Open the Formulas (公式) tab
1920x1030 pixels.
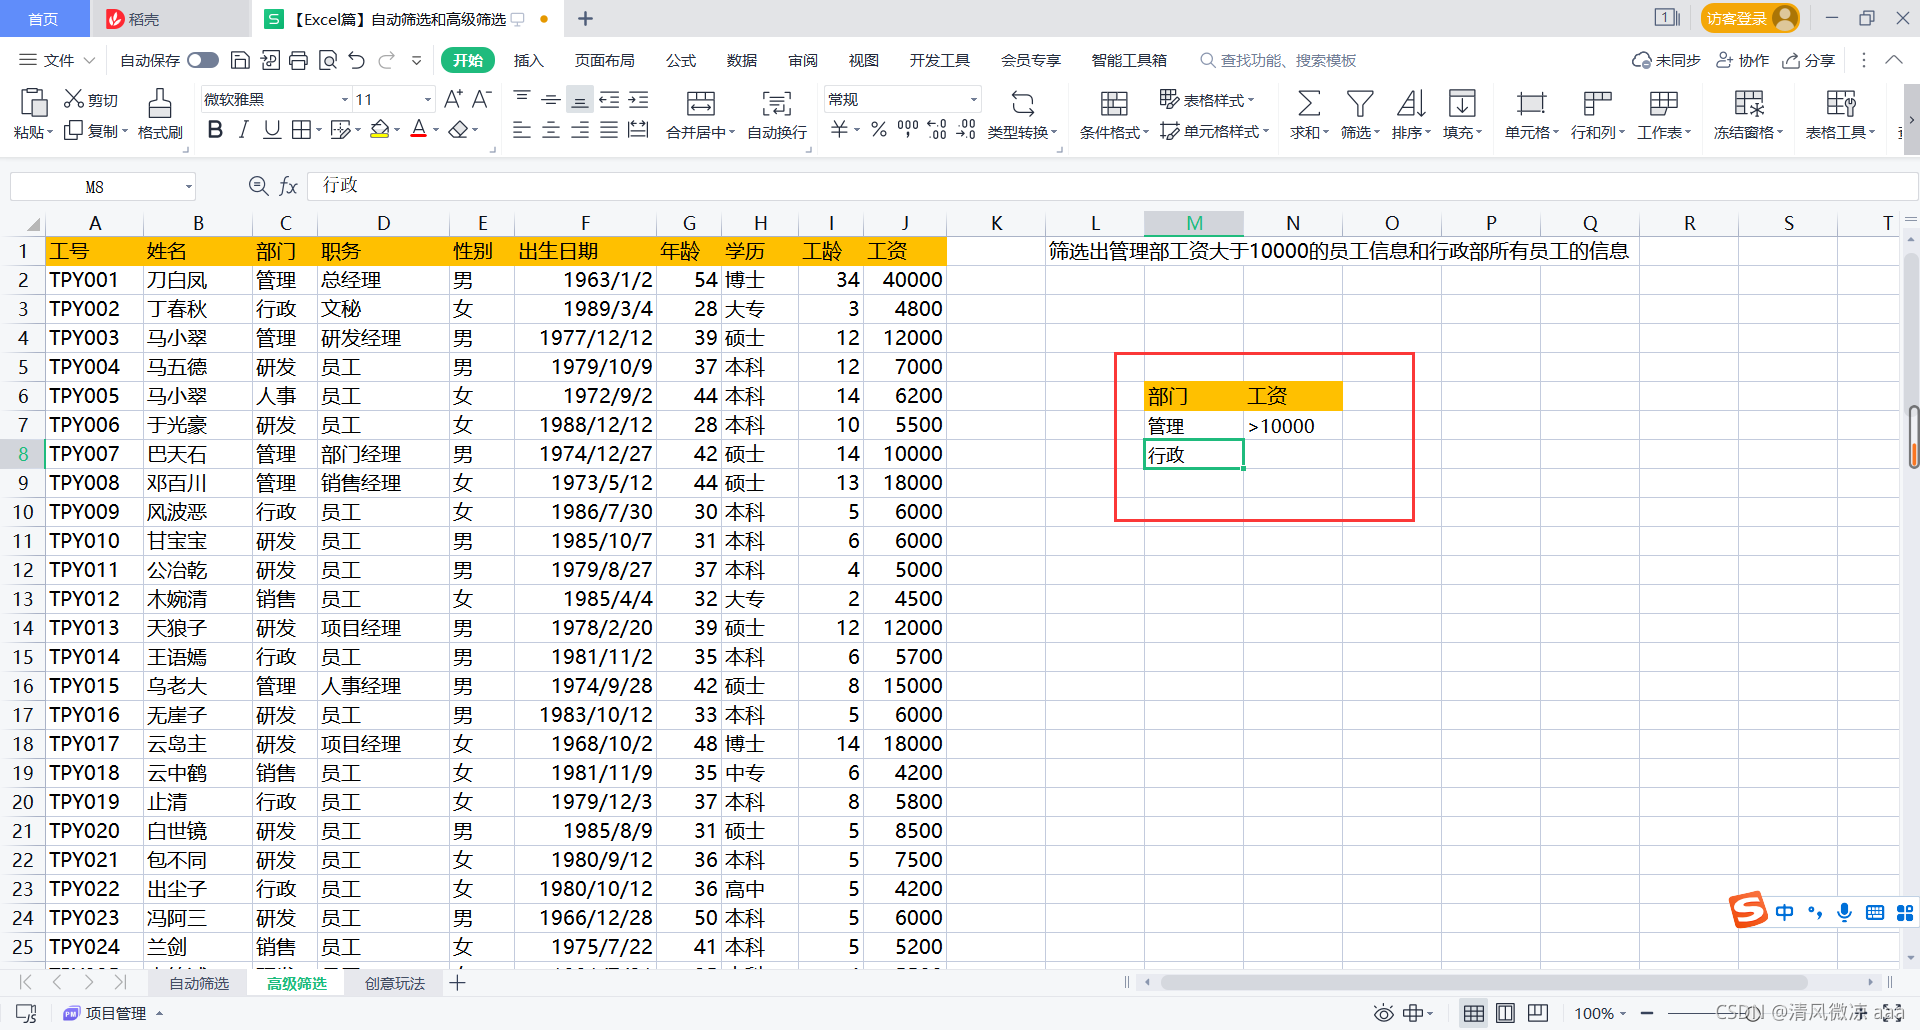coord(681,60)
